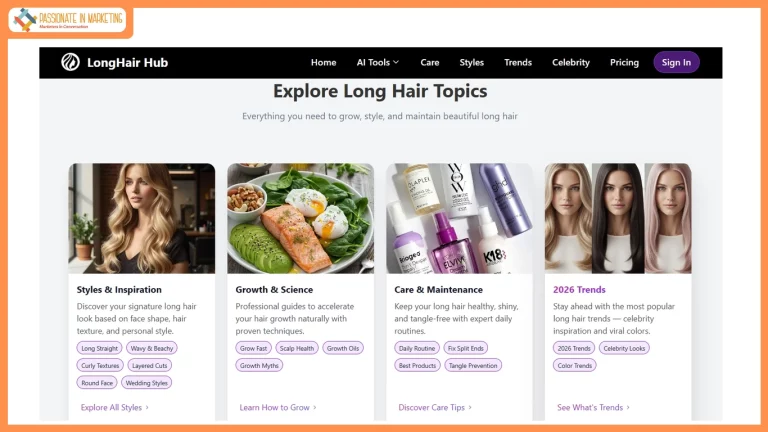Click the Styles & Inspiration card image

pyautogui.click(x=141, y=218)
